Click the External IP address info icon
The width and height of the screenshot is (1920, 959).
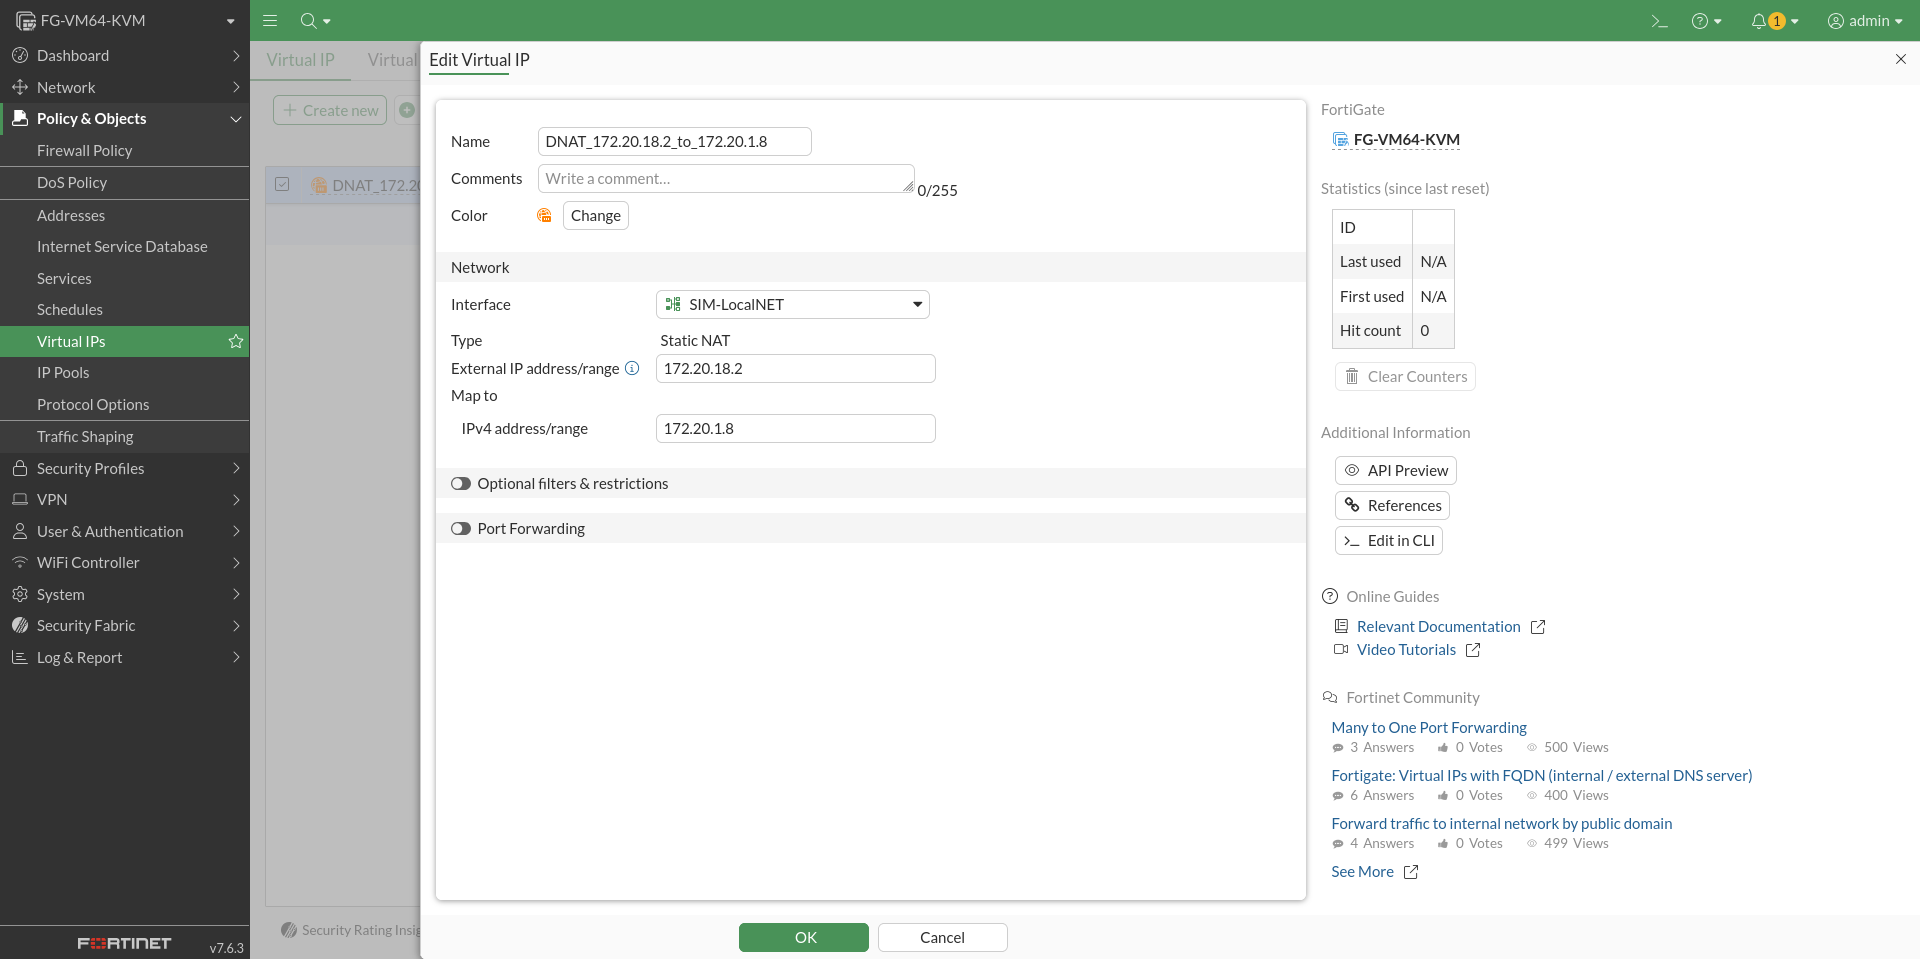[x=632, y=368]
